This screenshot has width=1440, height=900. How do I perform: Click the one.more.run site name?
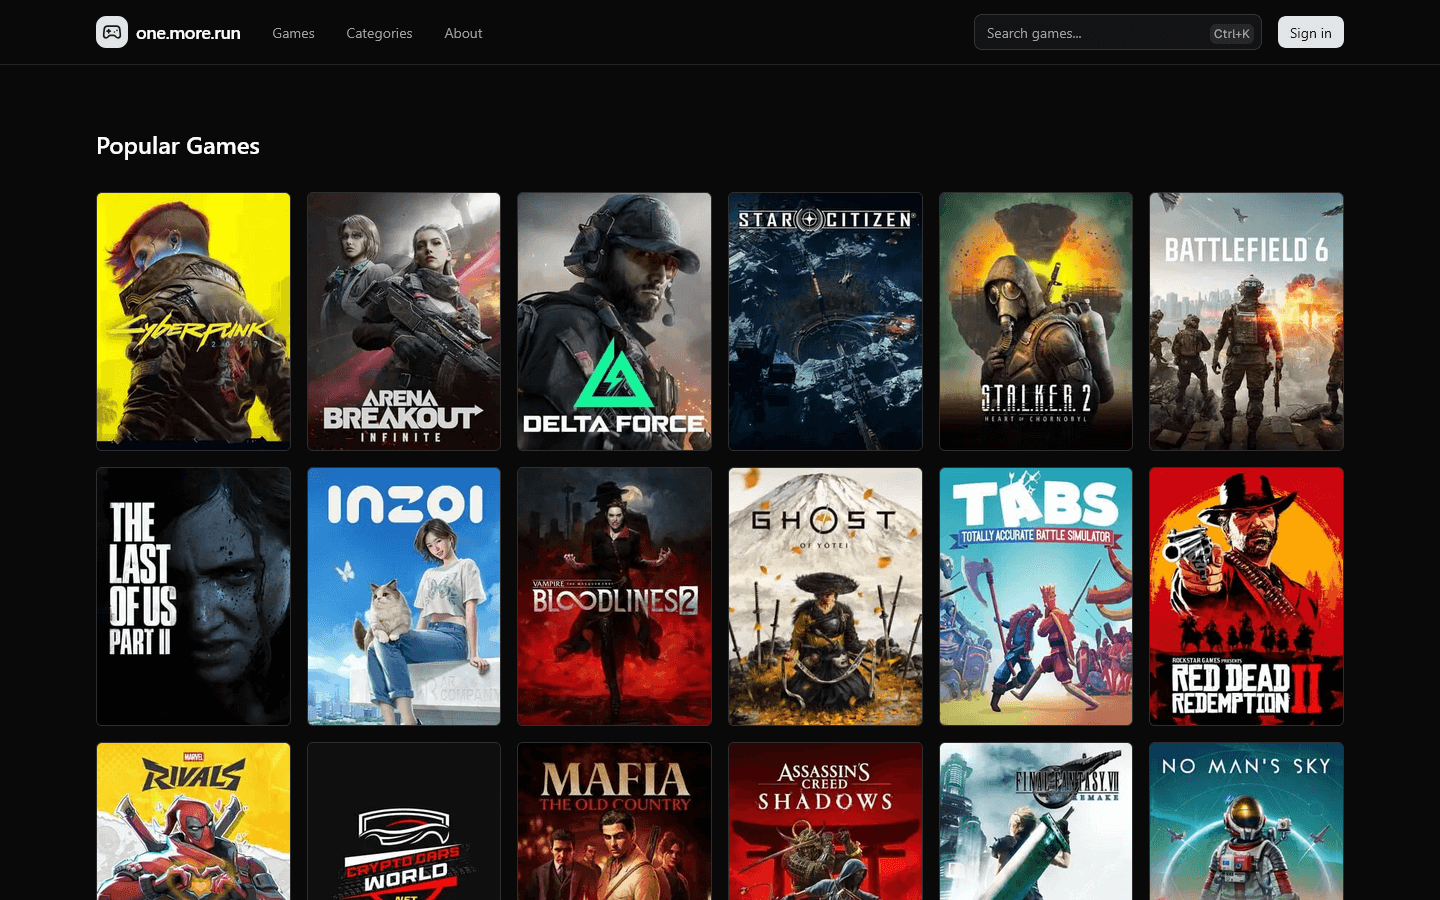[188, 32]
